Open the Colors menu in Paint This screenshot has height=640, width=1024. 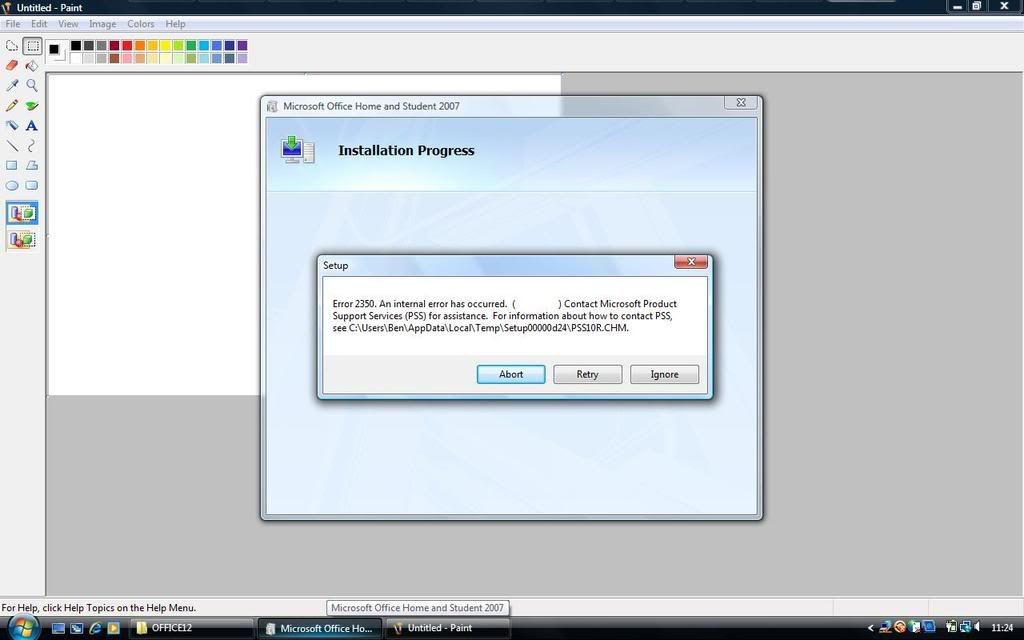[140, 24]
